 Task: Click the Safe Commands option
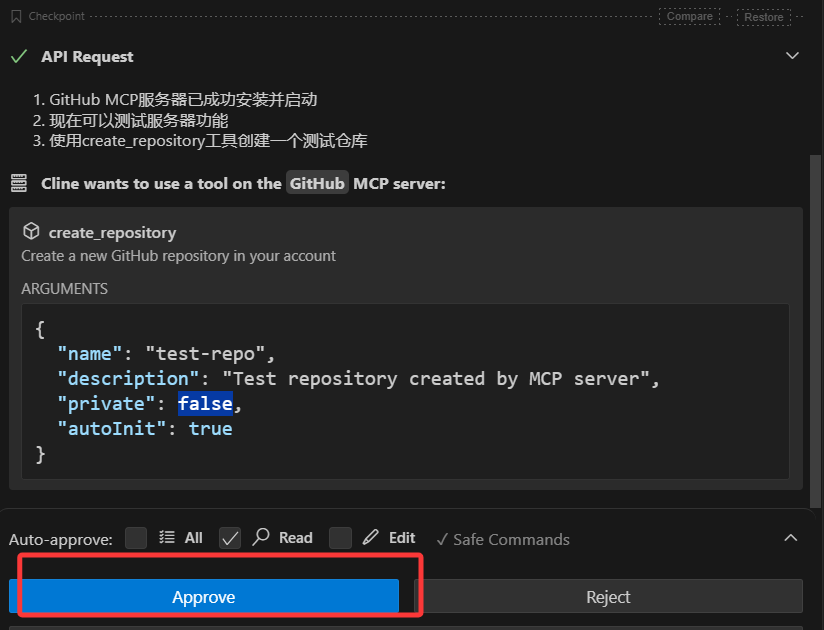coord(503,539)
